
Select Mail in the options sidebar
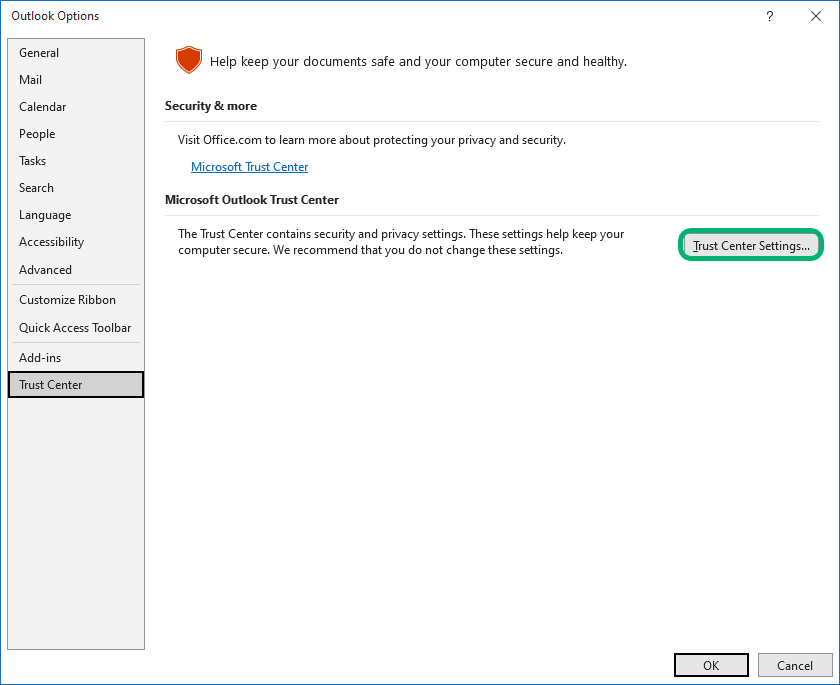(76, 80)
